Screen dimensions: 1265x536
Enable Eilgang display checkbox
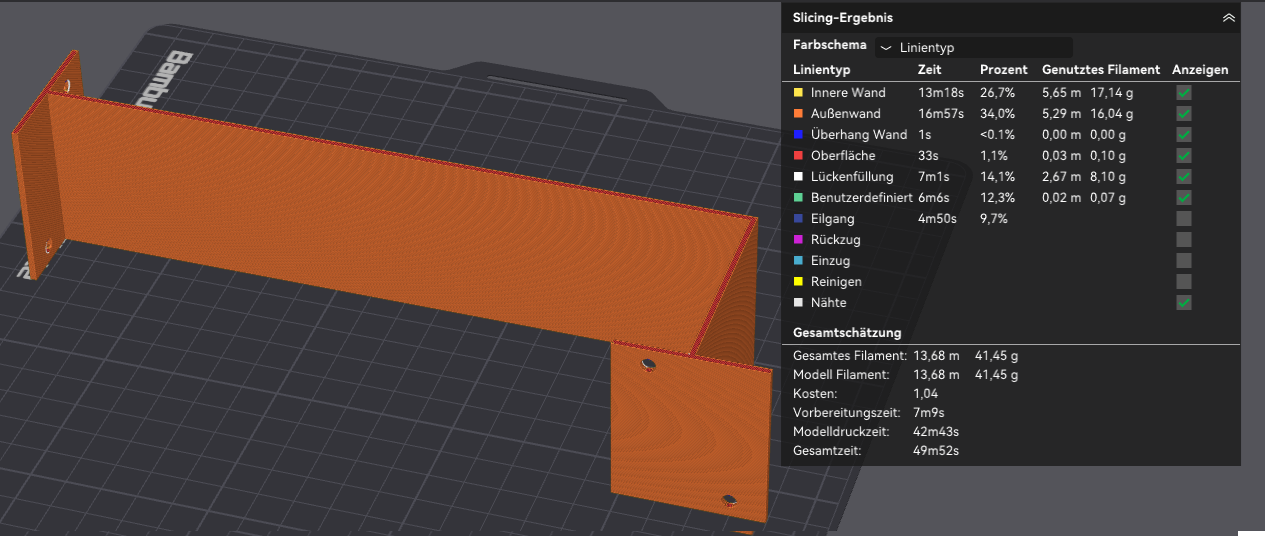click(x=1184, y=219)
